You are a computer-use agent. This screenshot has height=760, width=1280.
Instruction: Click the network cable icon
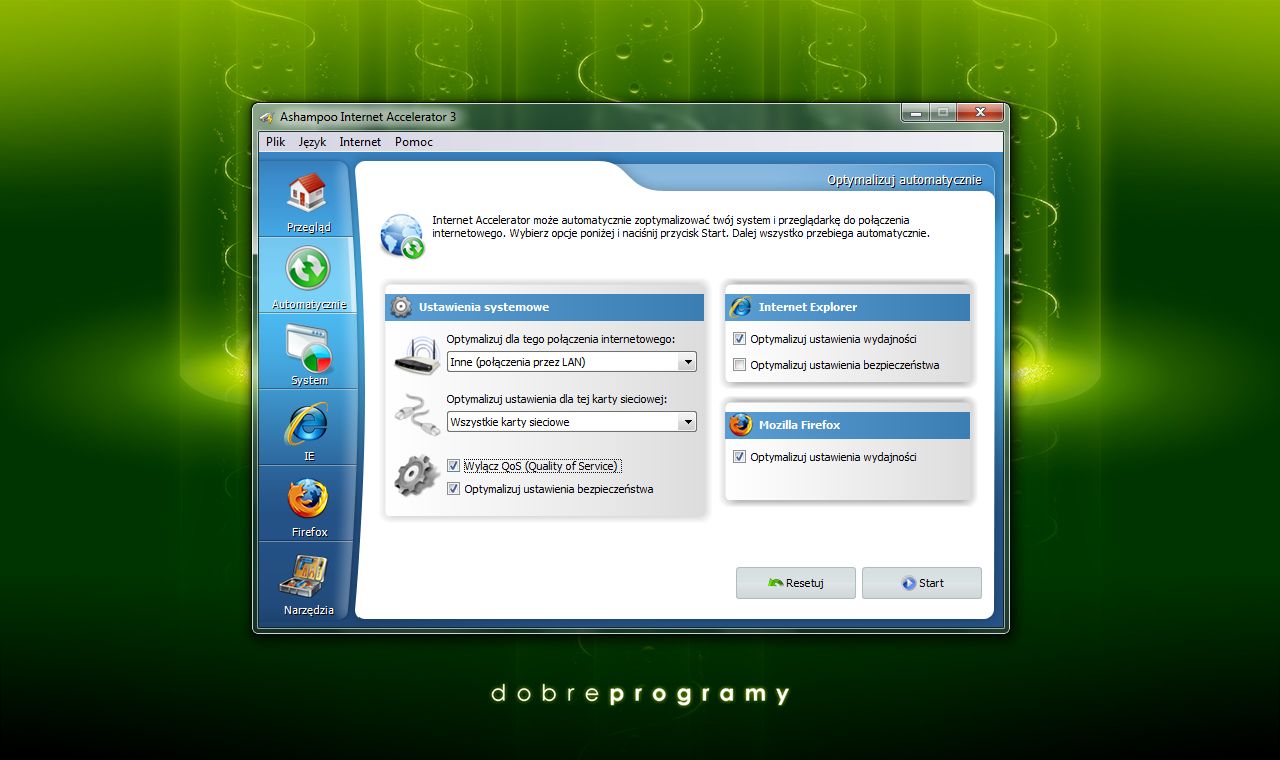tap(418, 413)
